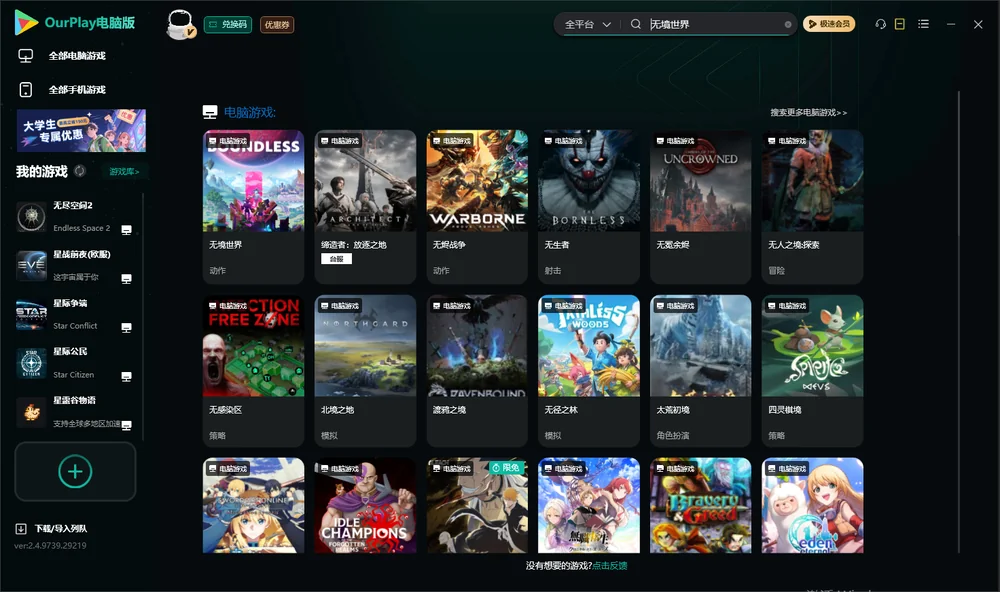Screen dimensions: 1000x592
Task: Click the 台服 tag under 缔造者
Action: coord(336,259)
